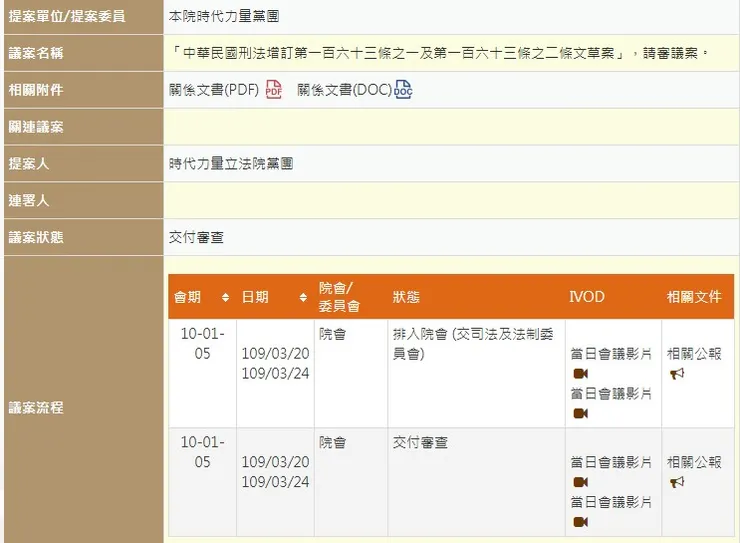Click the 關係文書(DOC) link text
The image size is (740, 543).
pos(345,90)
